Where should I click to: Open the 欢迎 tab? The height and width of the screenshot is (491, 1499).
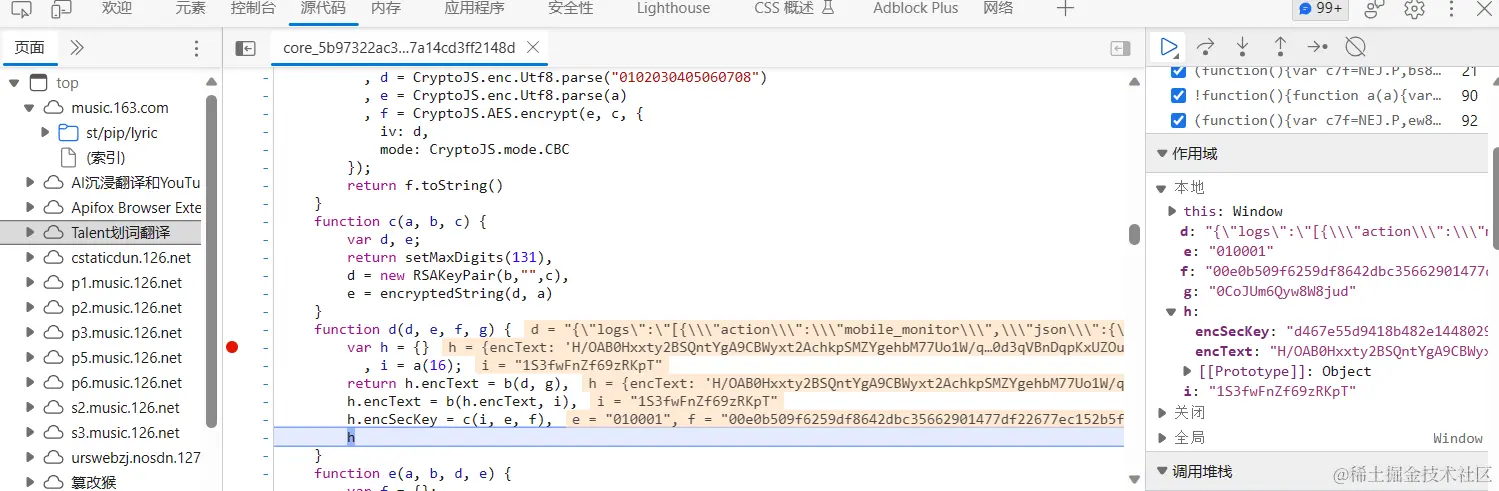point(116,8)
